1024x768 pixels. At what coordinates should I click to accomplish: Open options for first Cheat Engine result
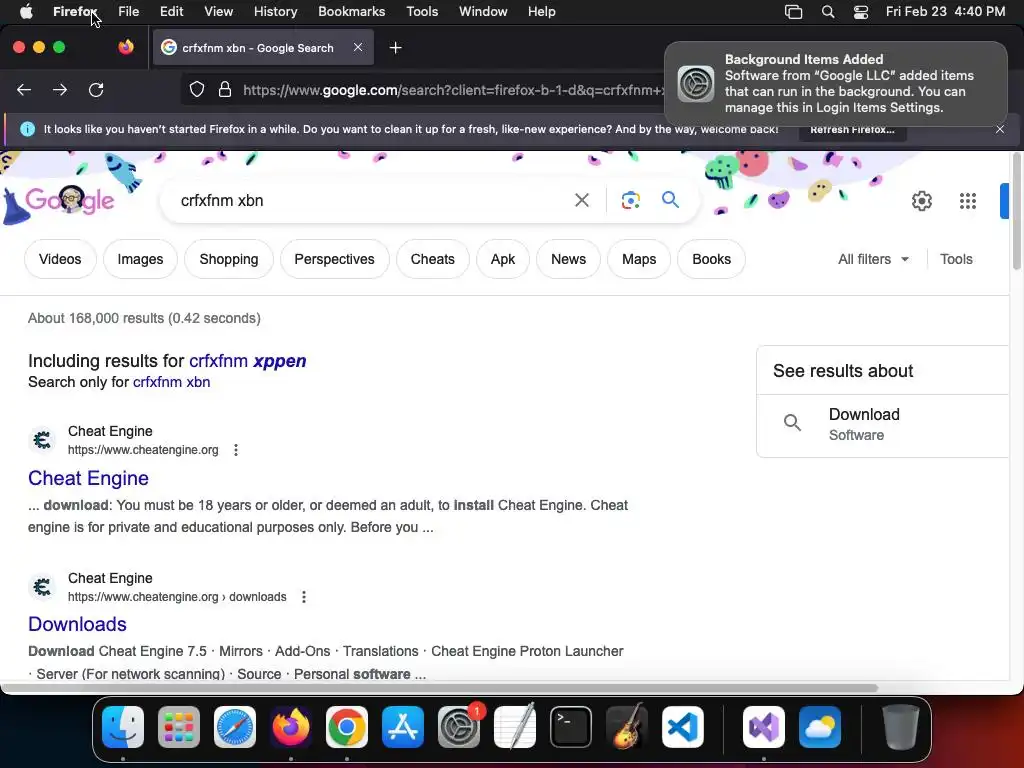[236, 450]
